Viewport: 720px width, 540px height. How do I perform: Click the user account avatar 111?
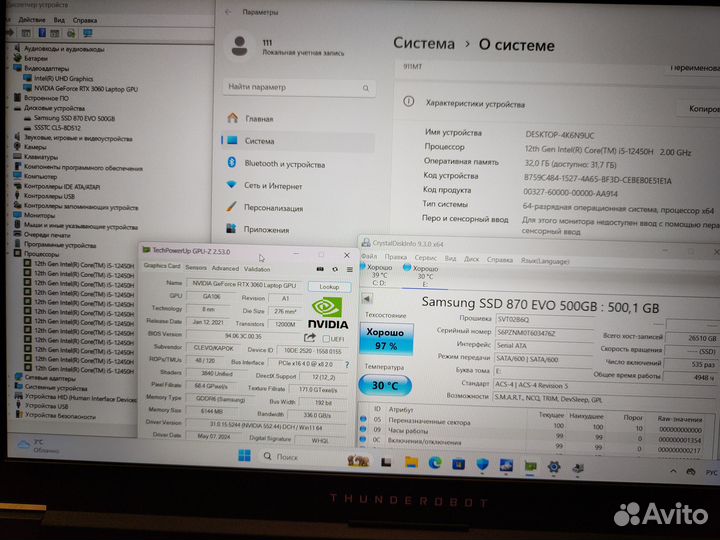tap(239, 46)
